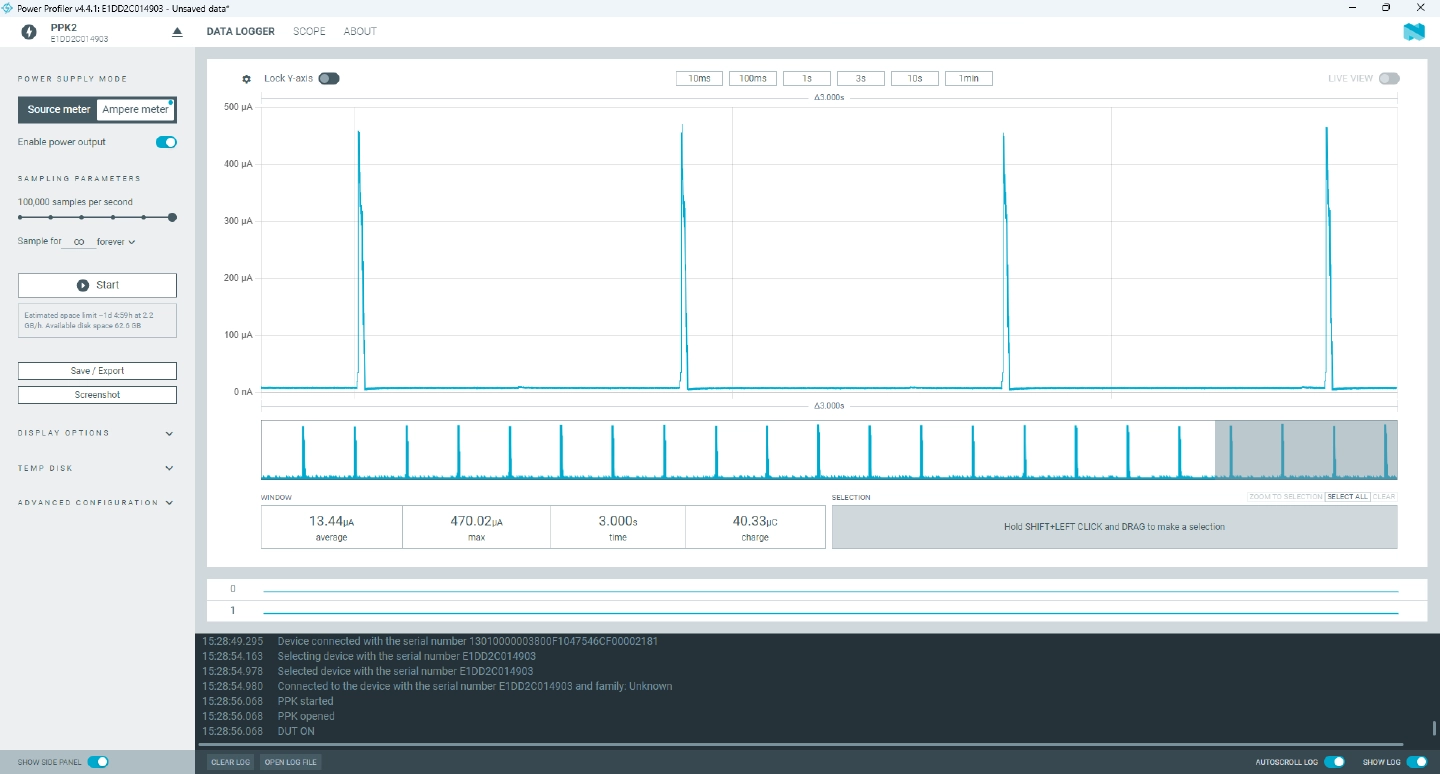Click the Save / Export button
The image size is (1440, 774).
click(x=97, y=371)
